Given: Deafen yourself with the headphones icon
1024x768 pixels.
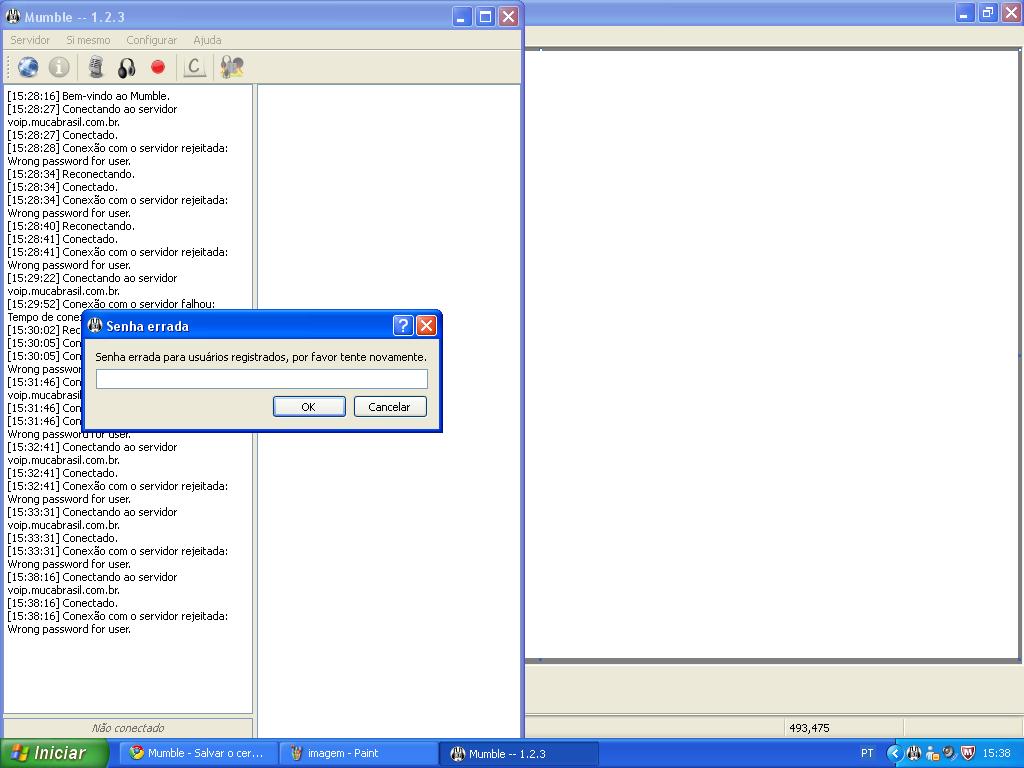Looking at the screenshot, I should (127, 67).
